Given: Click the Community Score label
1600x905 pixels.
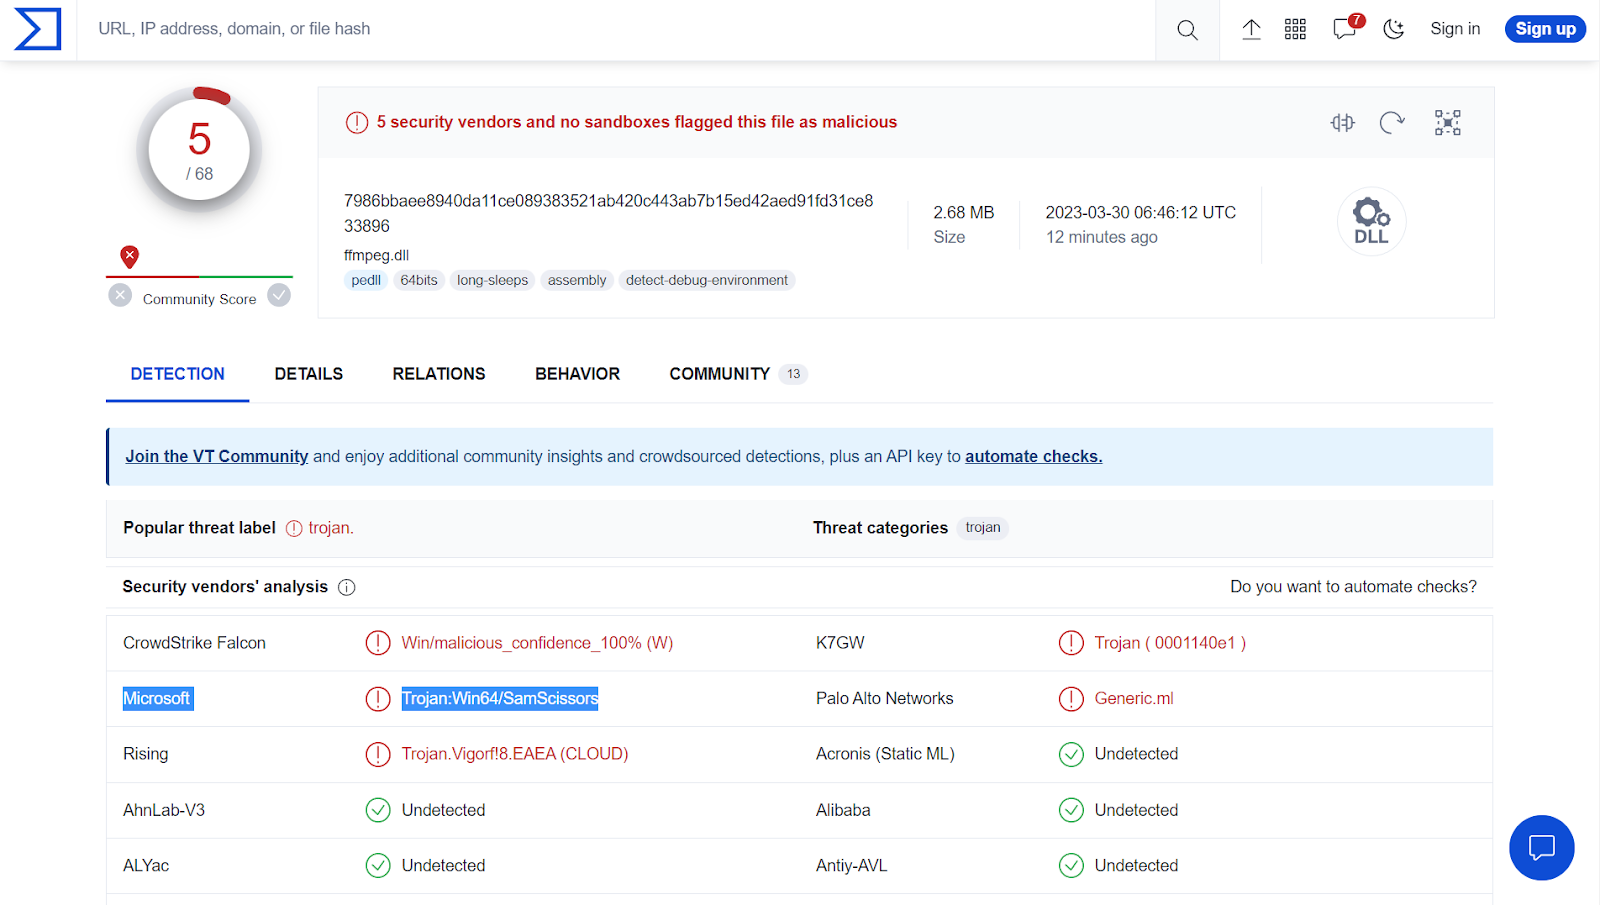Looking at the screenshot, I should pos(200,299).
